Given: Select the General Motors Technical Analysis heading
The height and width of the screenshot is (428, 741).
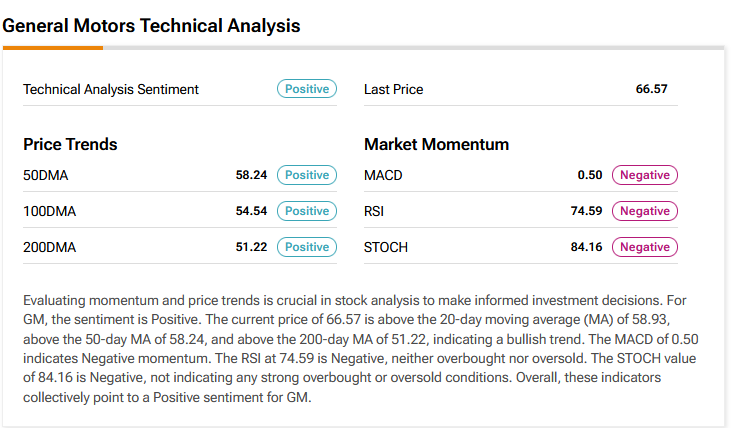Looking at the screenshot, I should click(151, 25).
